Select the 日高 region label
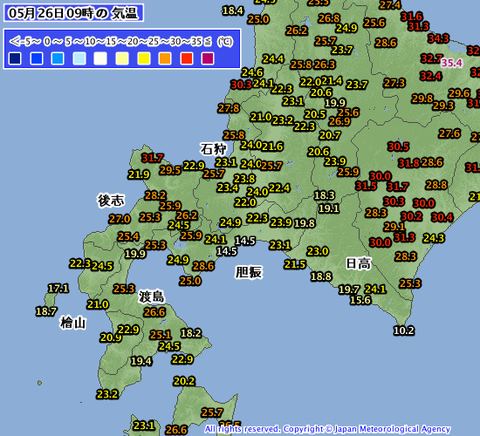480x436 pixels. click(x=358, y=264)
